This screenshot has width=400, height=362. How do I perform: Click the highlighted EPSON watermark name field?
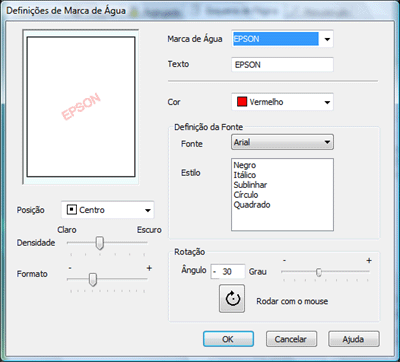tap(276, 39)
